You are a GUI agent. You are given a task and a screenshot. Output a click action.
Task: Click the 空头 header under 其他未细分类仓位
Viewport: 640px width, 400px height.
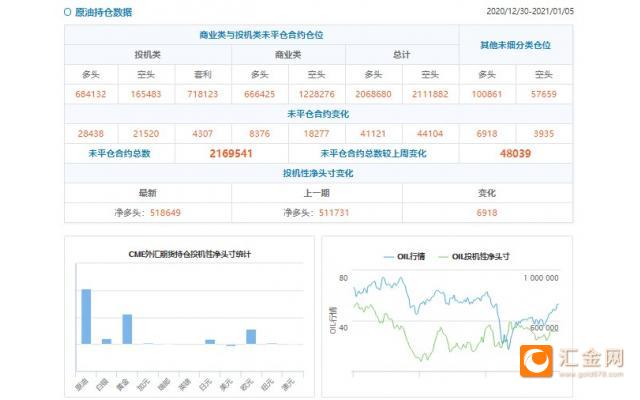[544, 74]
